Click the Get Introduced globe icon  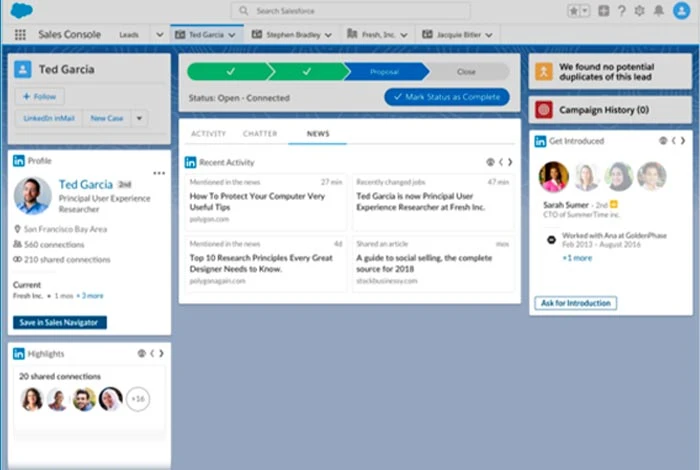tap(663, 141)
